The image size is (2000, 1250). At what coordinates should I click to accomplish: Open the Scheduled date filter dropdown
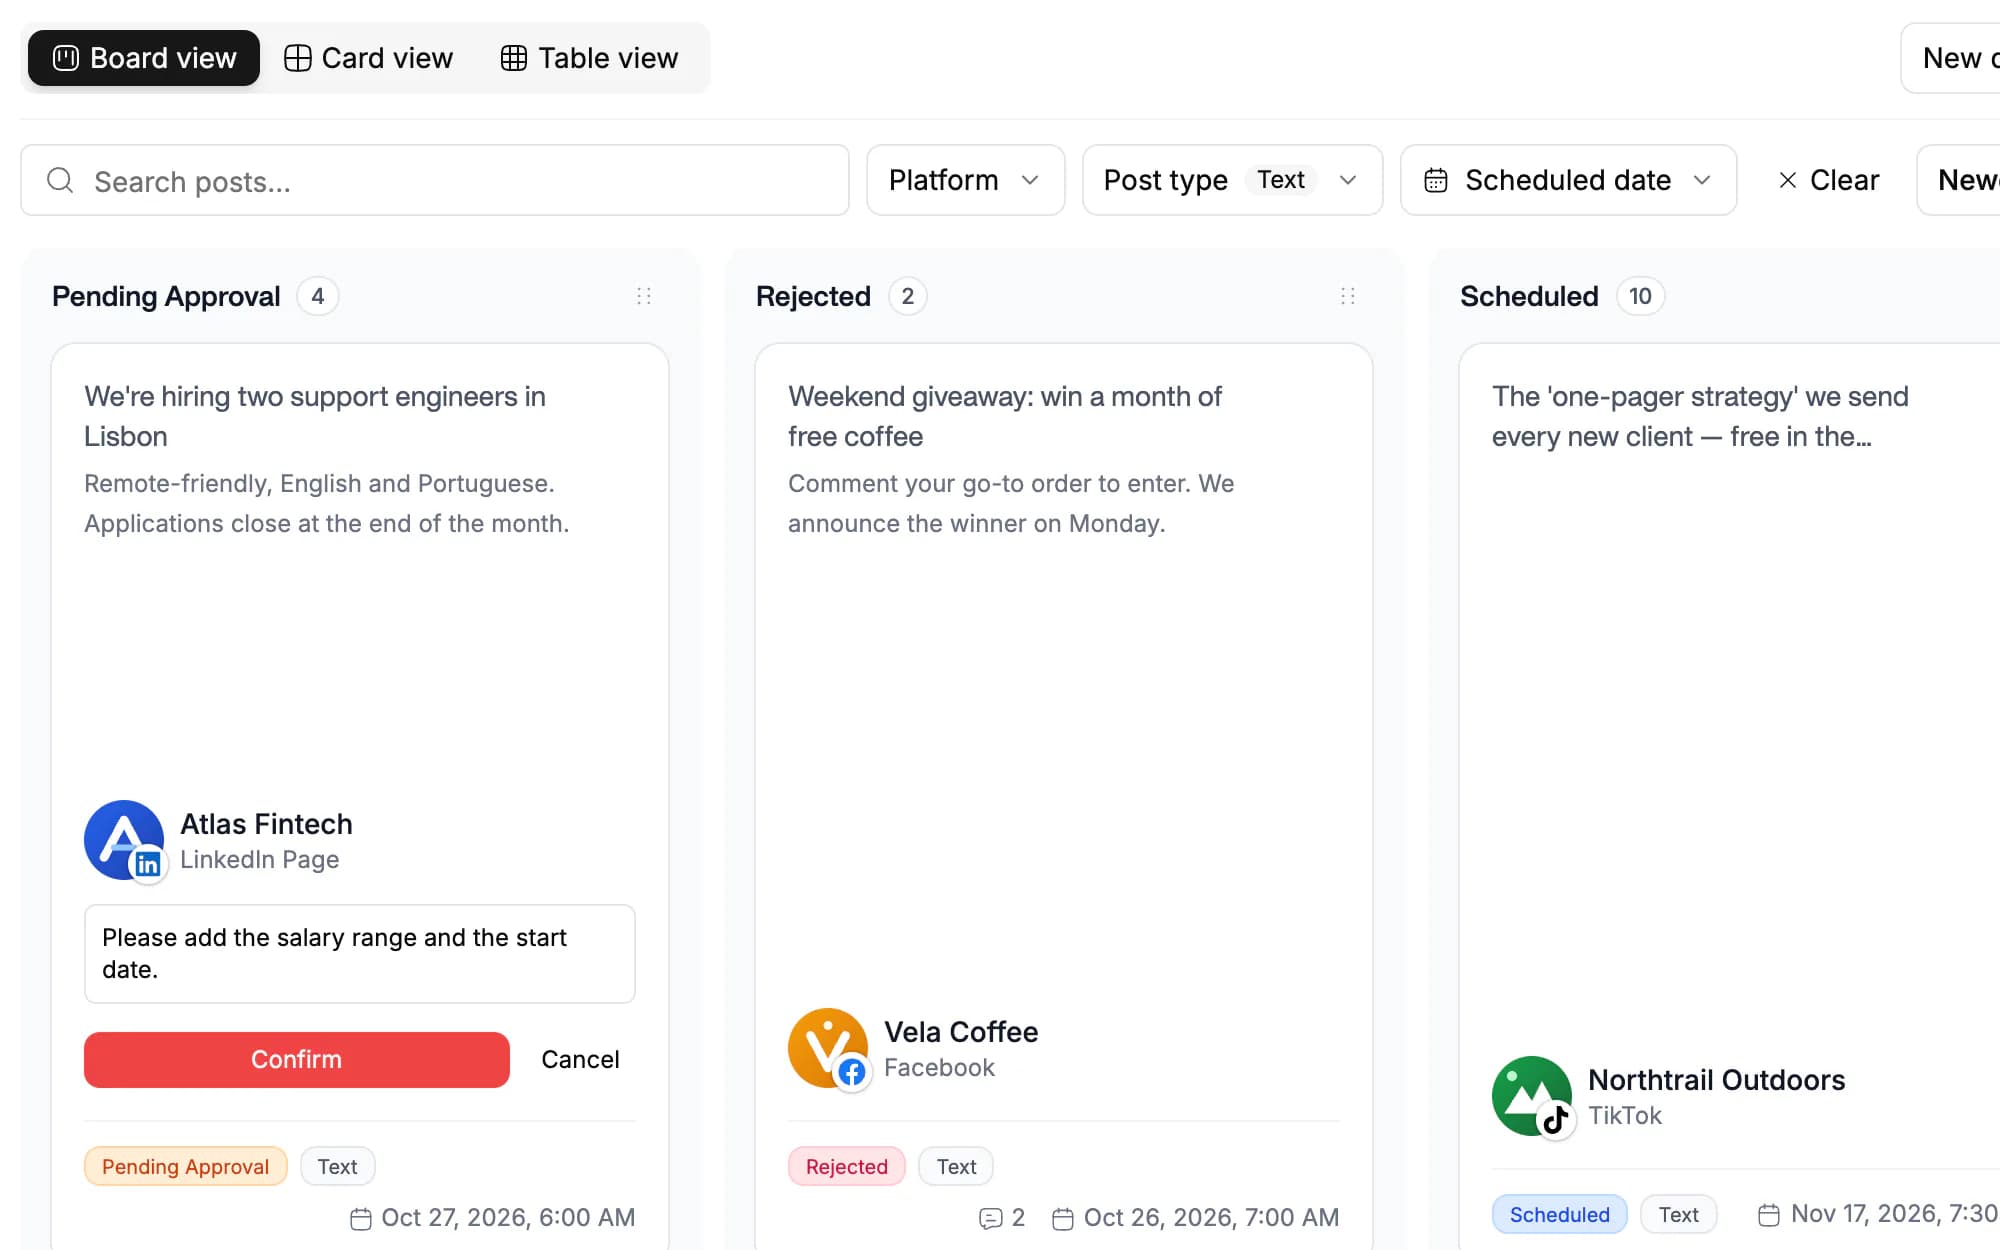coord(1568,180)
